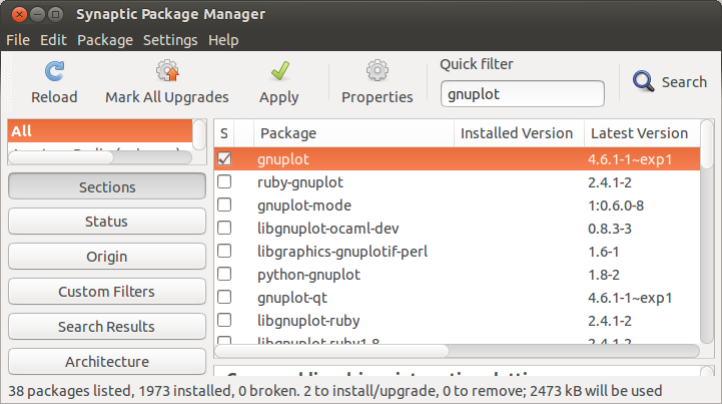722x404 pixels.
Task: Open the Package menu
Action: [105, 40]
